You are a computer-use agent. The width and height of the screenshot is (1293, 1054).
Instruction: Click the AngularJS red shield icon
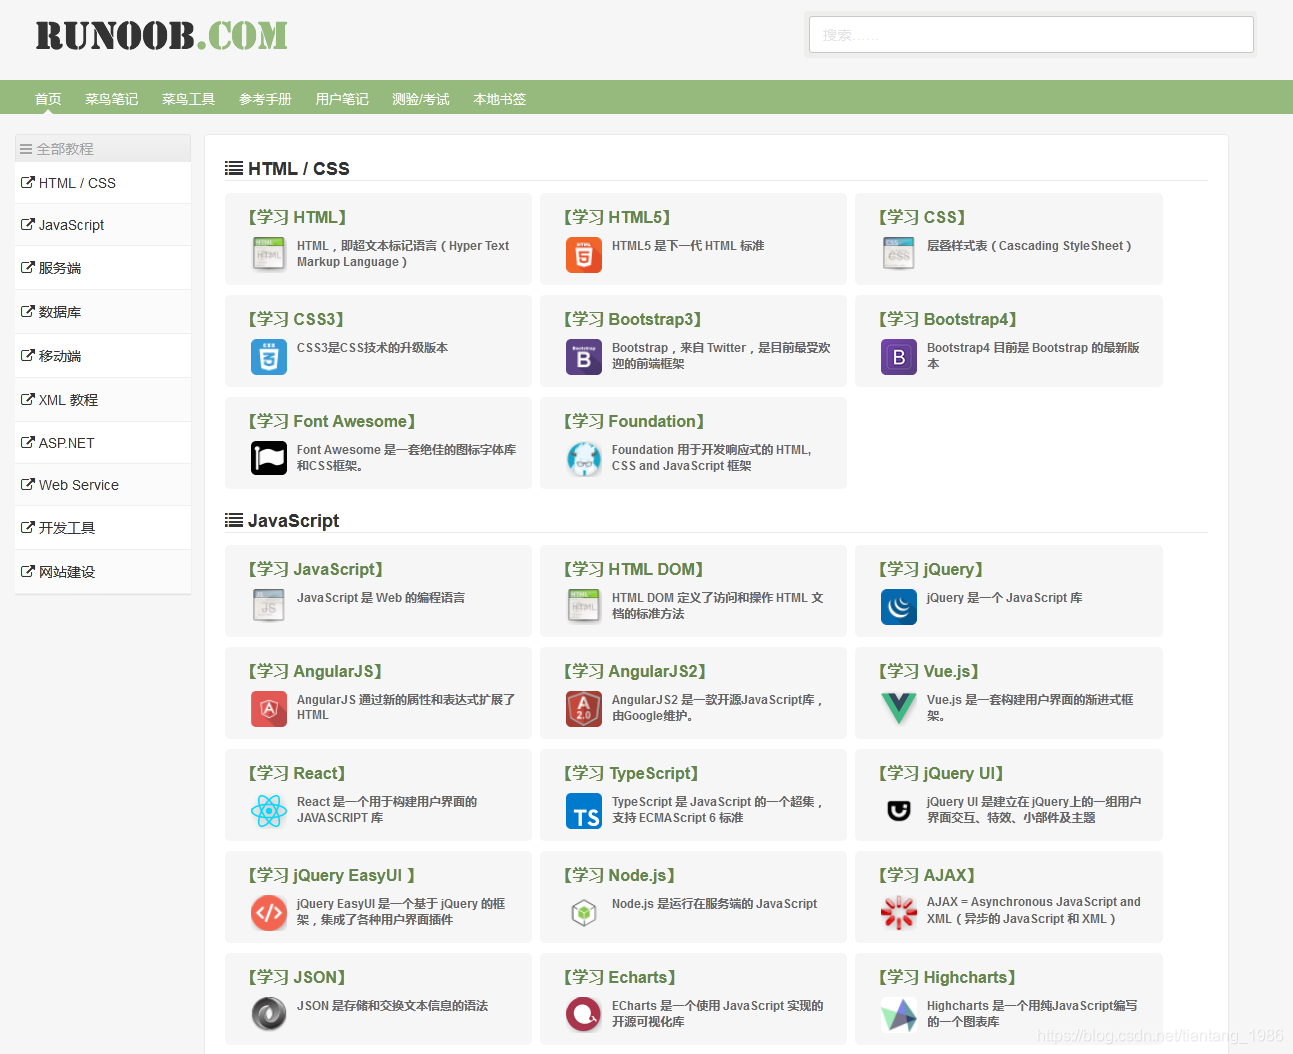pos(269,708)
